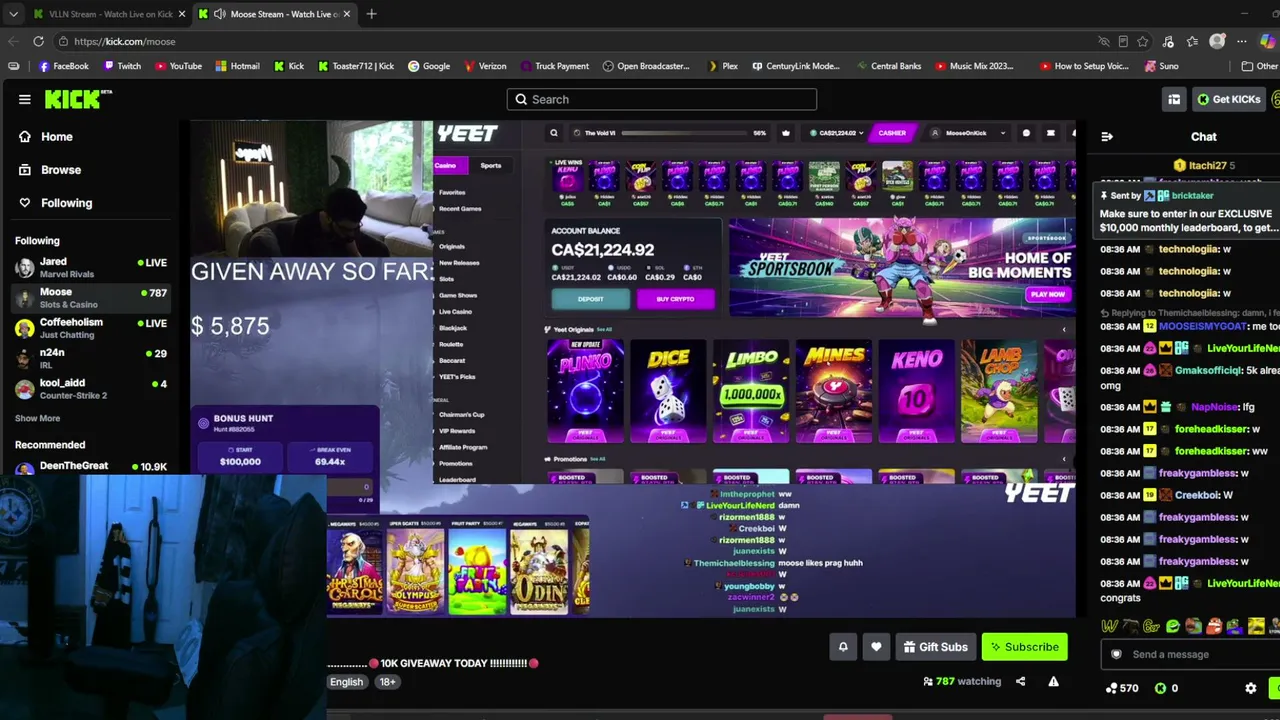Open the browser favorites list icon

click(1192, 41)
